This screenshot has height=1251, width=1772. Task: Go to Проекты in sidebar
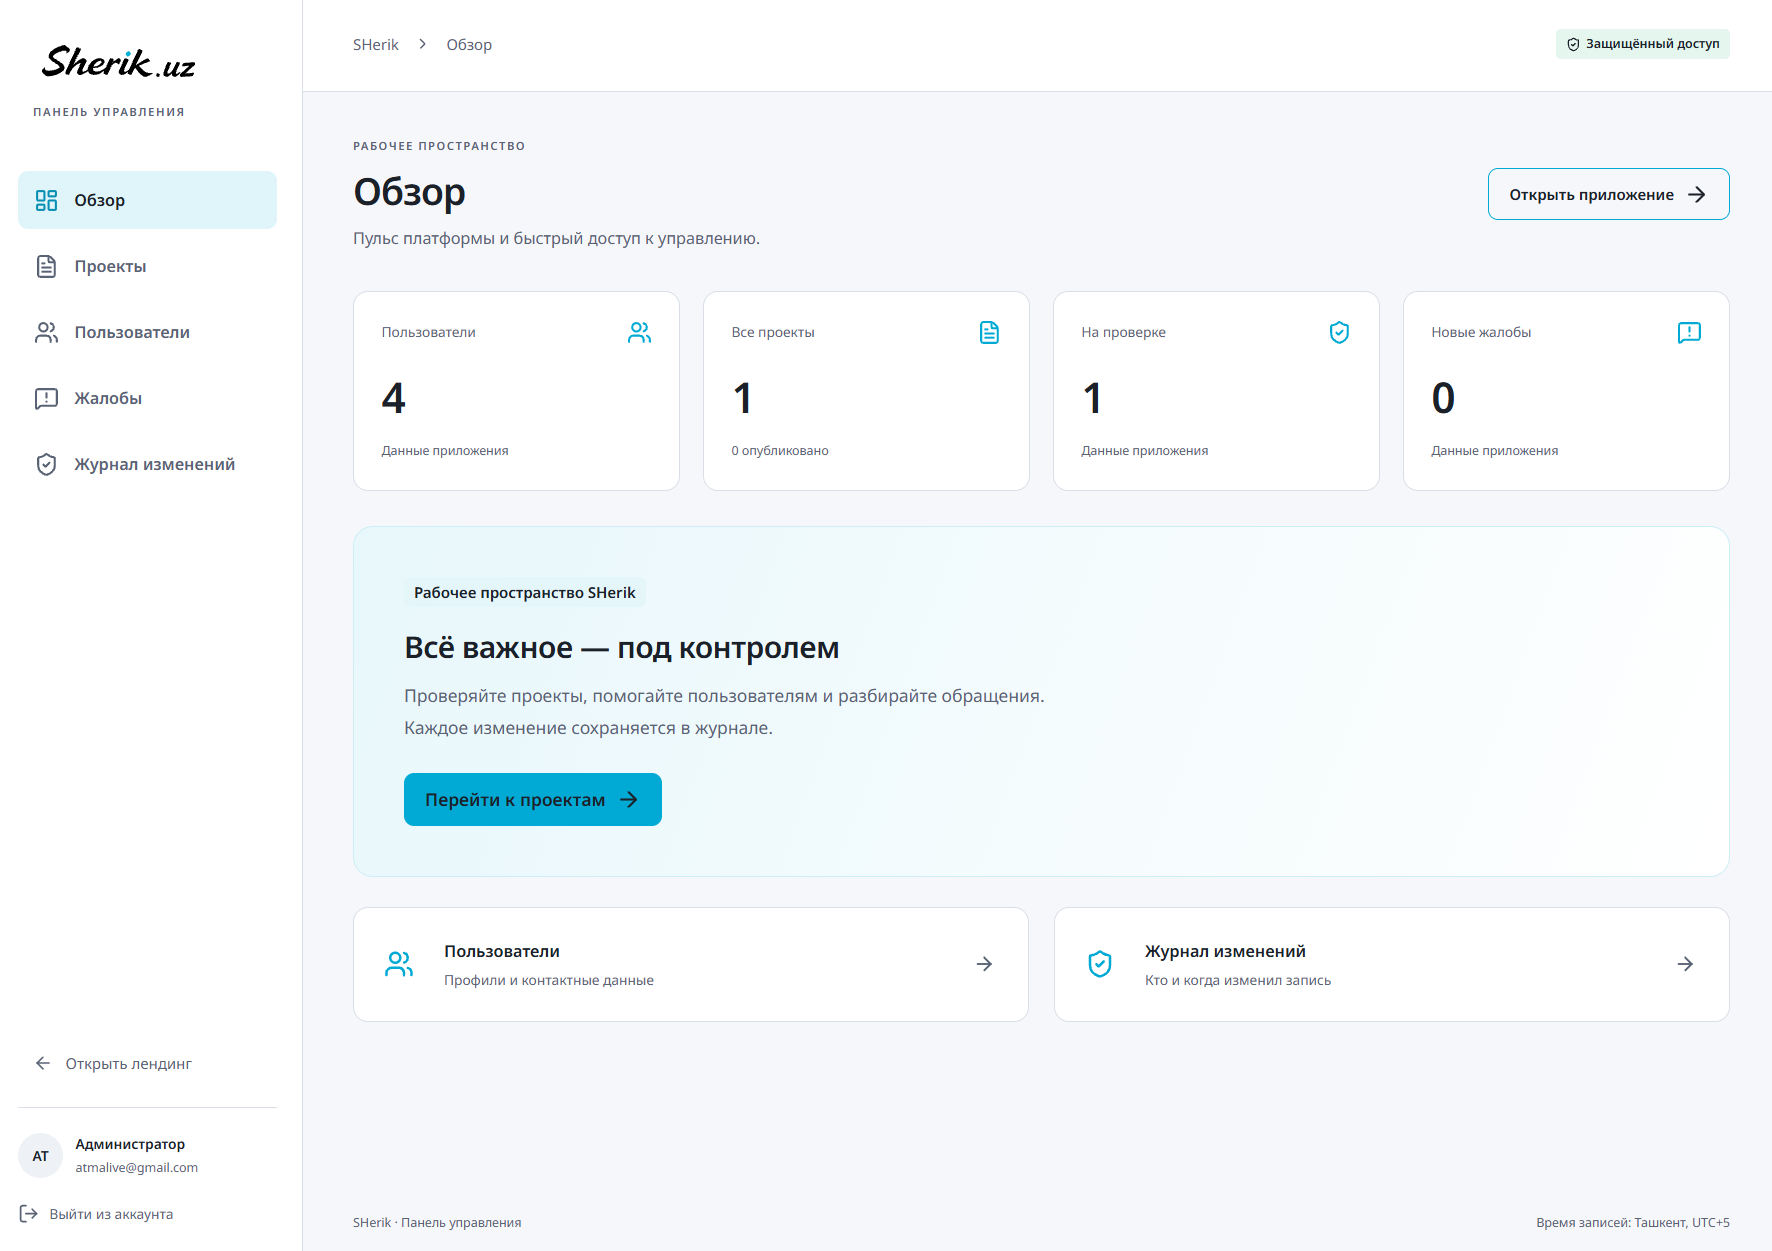(147, 266)
